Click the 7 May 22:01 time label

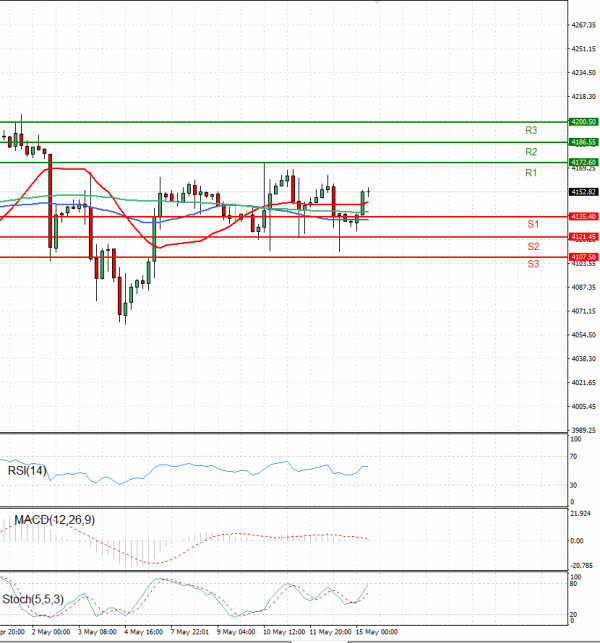tap(190, 632)
